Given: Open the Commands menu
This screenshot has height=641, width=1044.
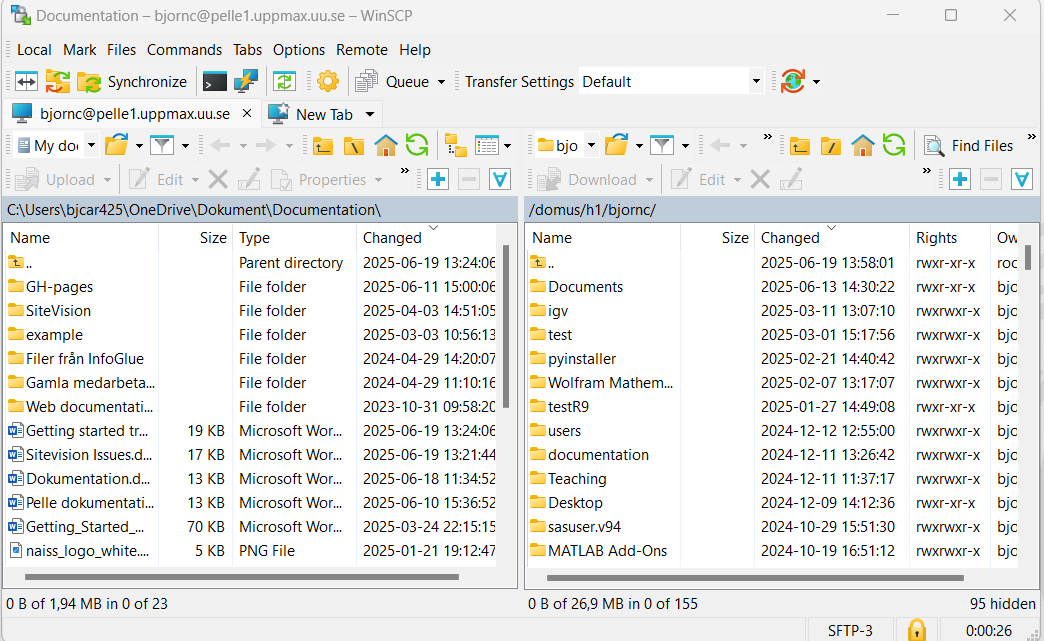Looking at the screenshot, I should point(184,49).
